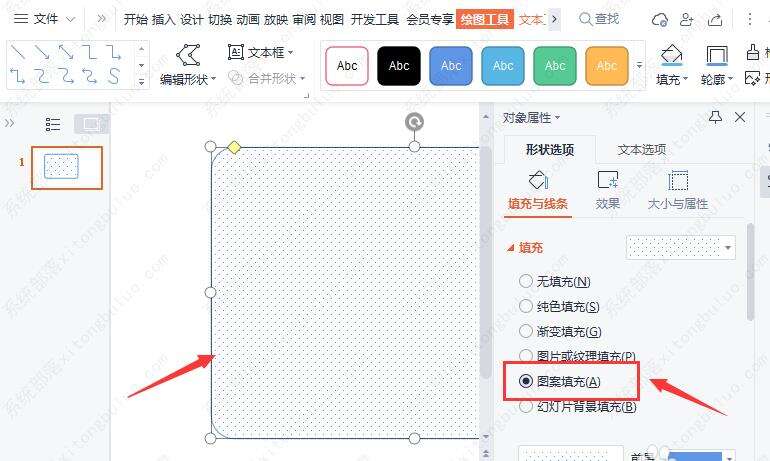The height and width of the screenshot is (461, 770).
Task: Apply the black Abc shape style
Action: 399,66
